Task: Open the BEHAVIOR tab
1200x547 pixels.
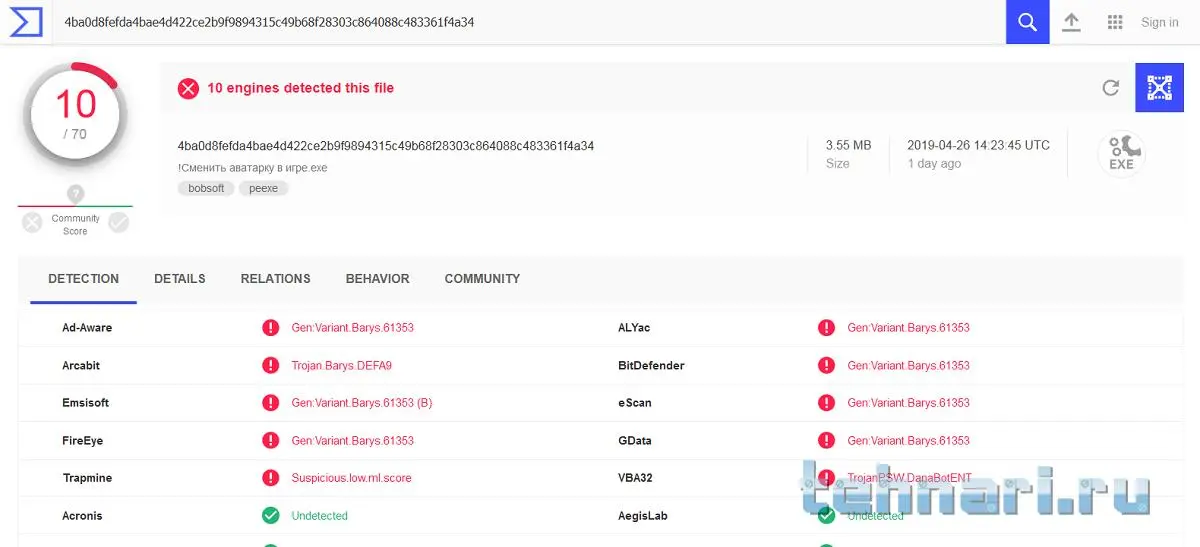Action: click(x=377, y=279)
